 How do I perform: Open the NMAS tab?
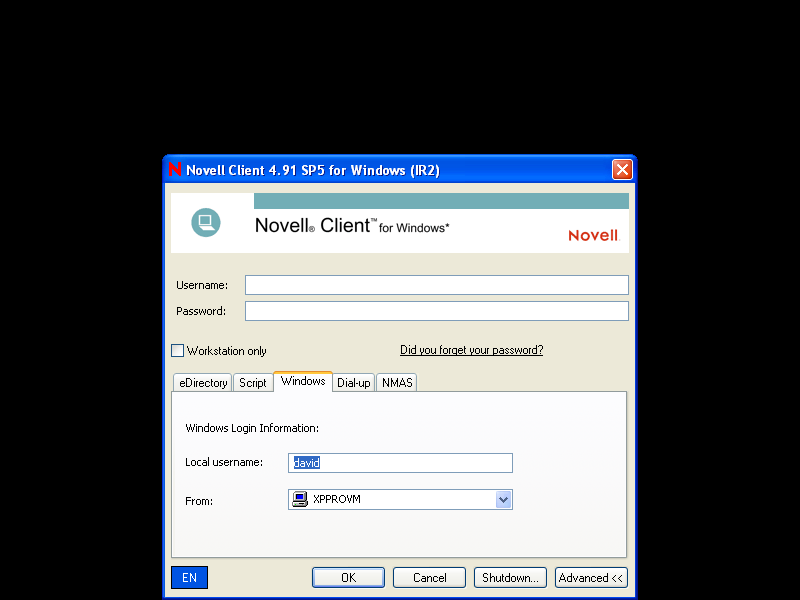[397, 383]
